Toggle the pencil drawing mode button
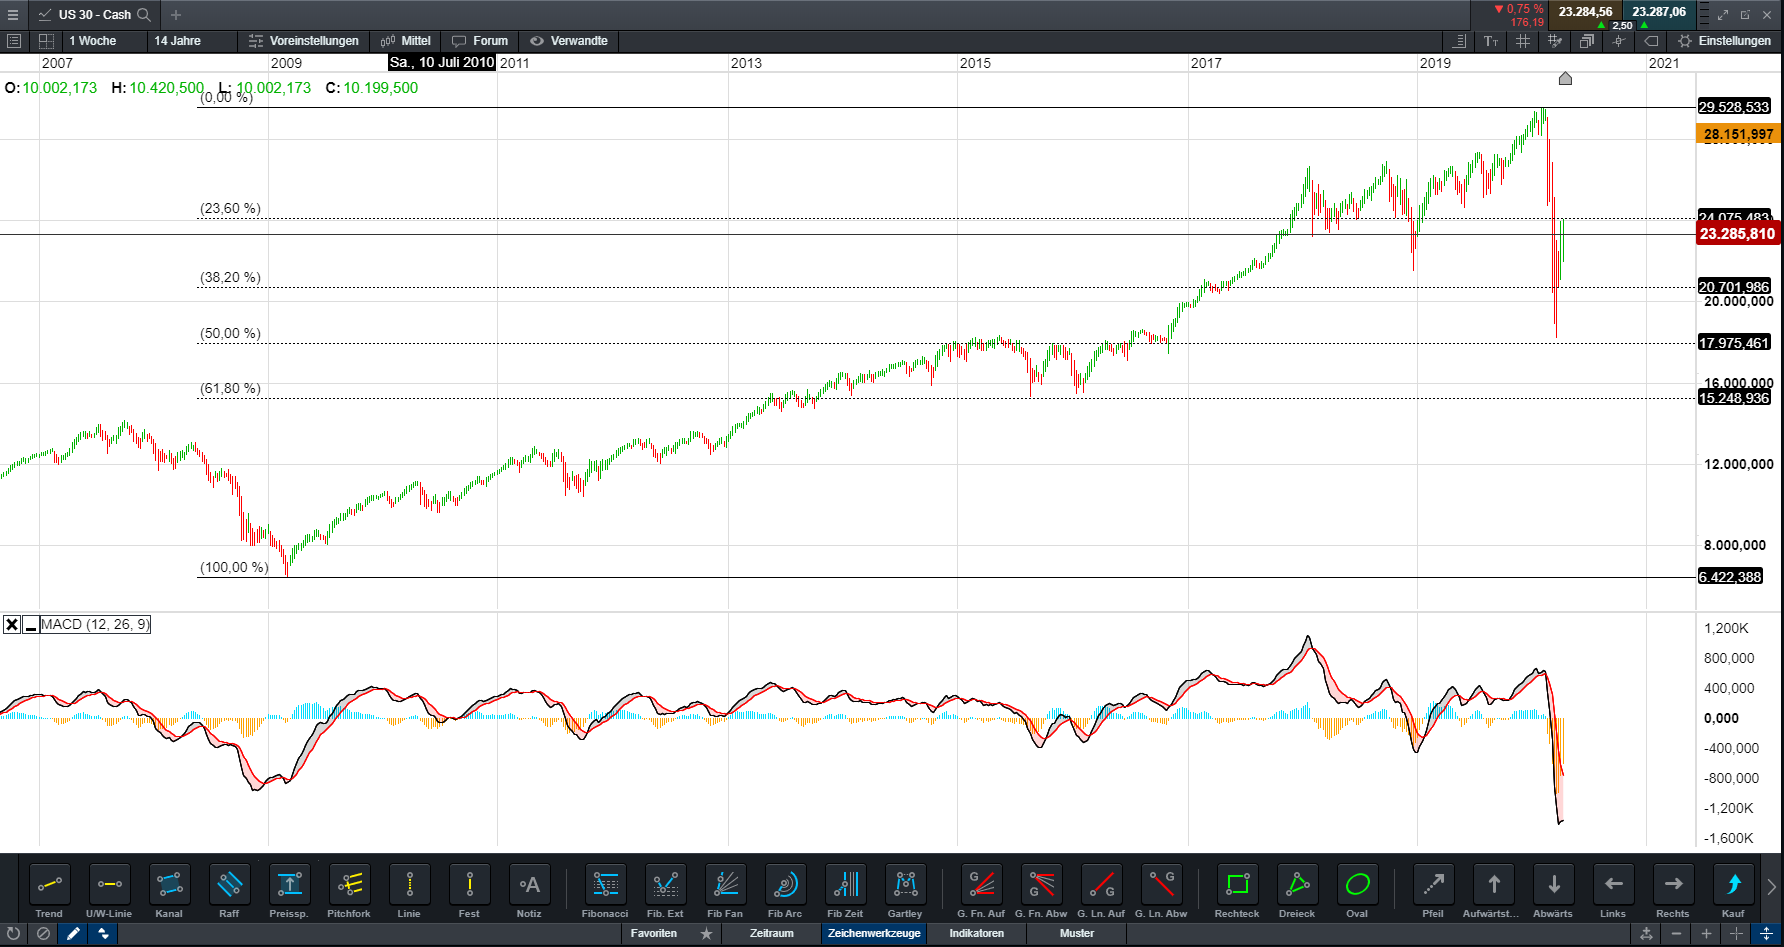This screenshot has width=1784, height=947. click(x=73, y=934)
